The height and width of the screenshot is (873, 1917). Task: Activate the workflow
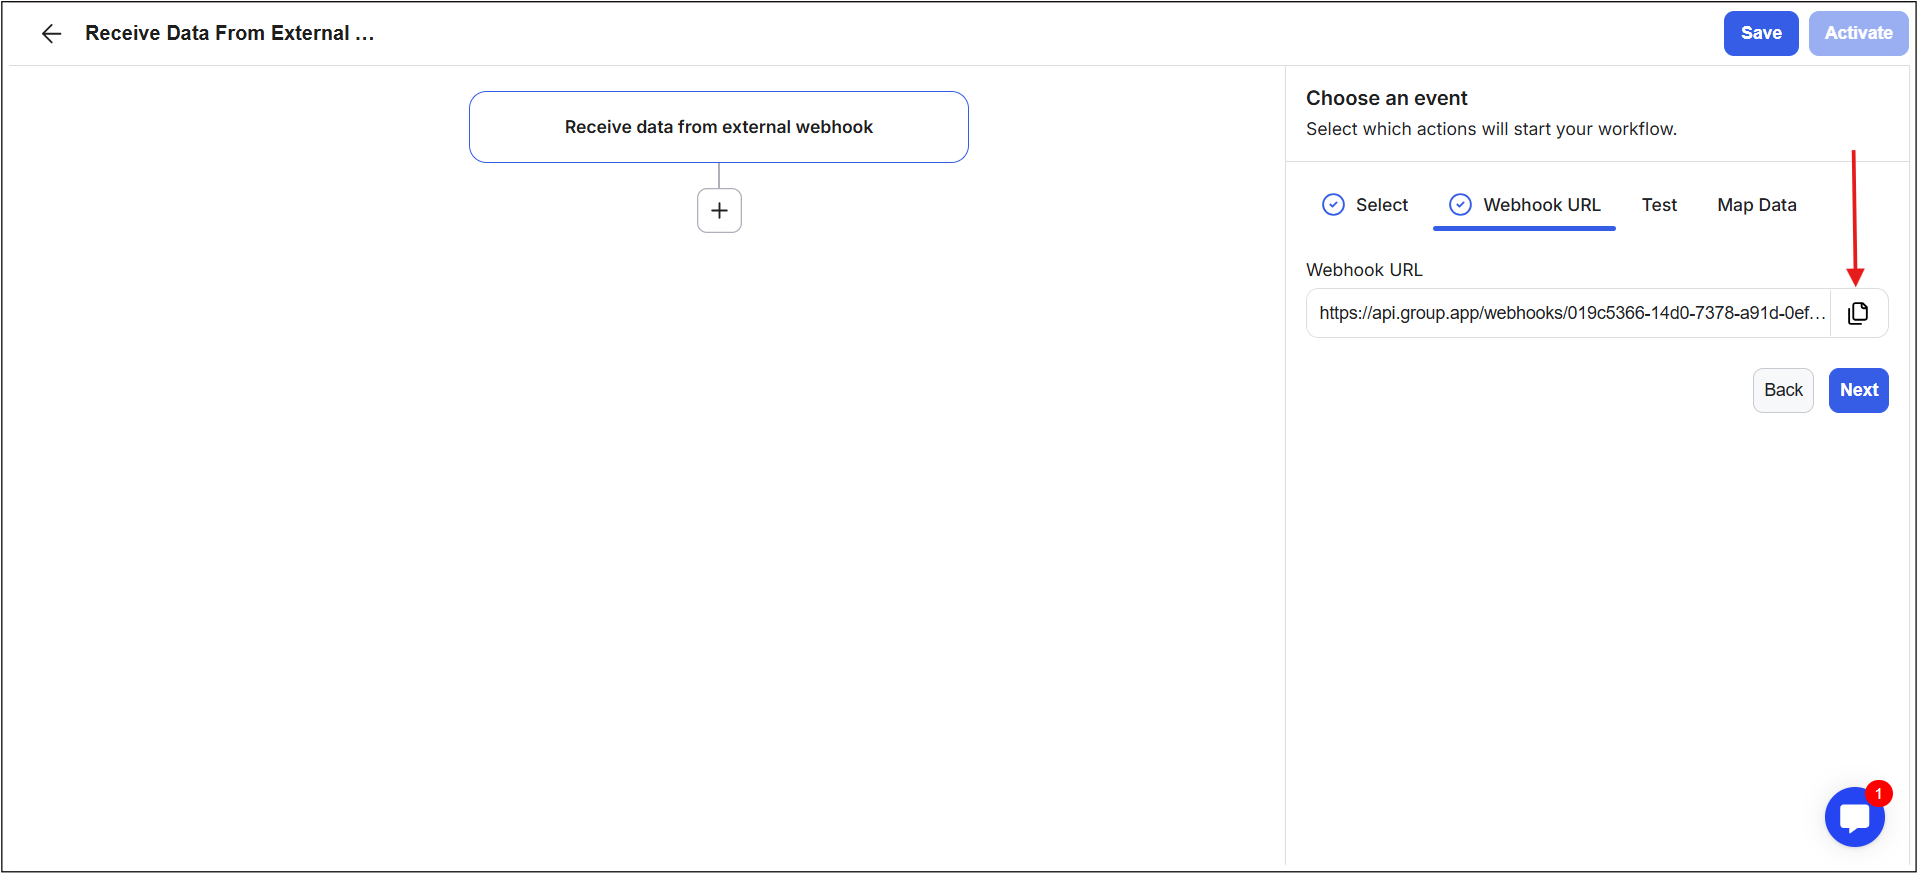point(1858,33)
